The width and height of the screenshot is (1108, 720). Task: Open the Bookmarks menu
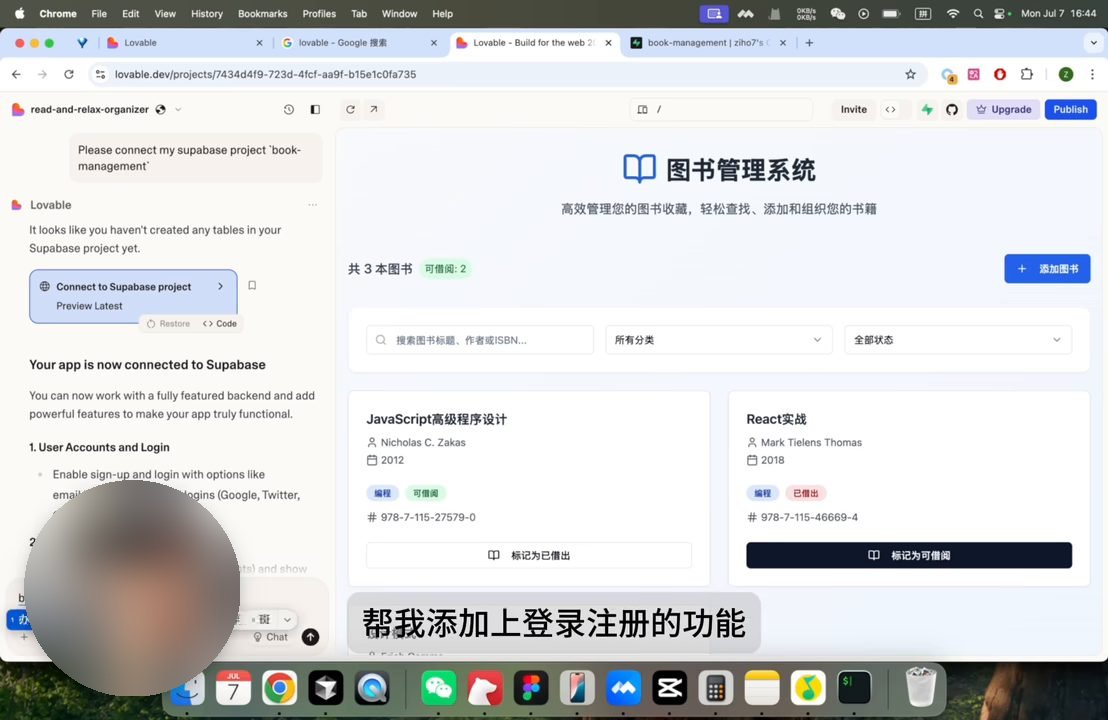tap(262, 13)
